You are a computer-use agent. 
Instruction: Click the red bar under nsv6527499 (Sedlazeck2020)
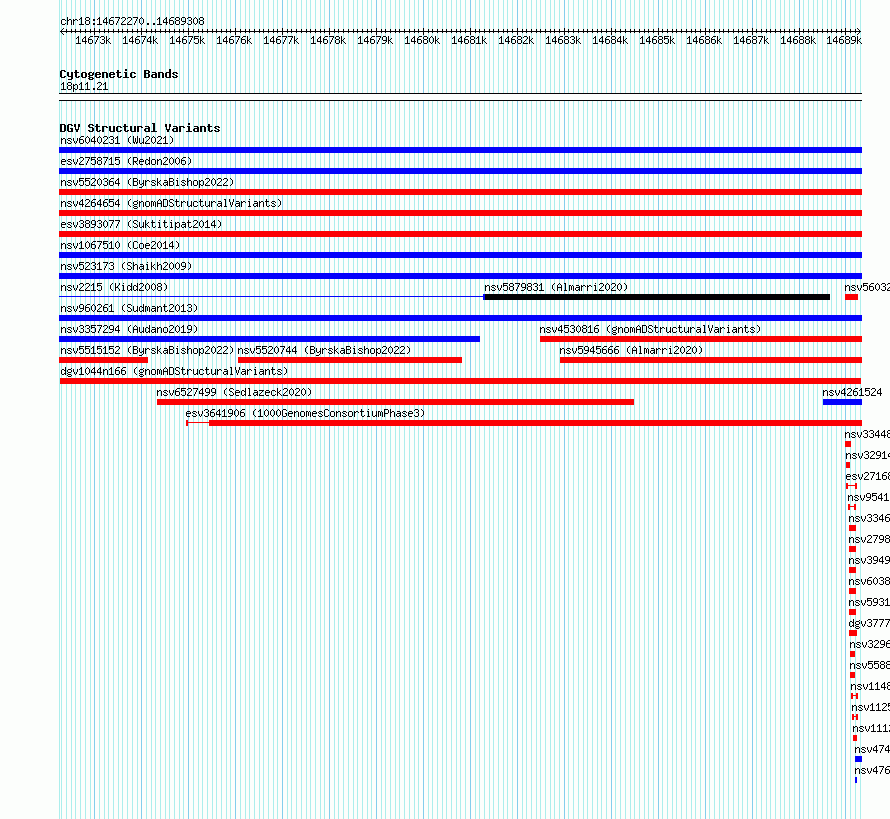pyautogui.click(x=395, y=402)
